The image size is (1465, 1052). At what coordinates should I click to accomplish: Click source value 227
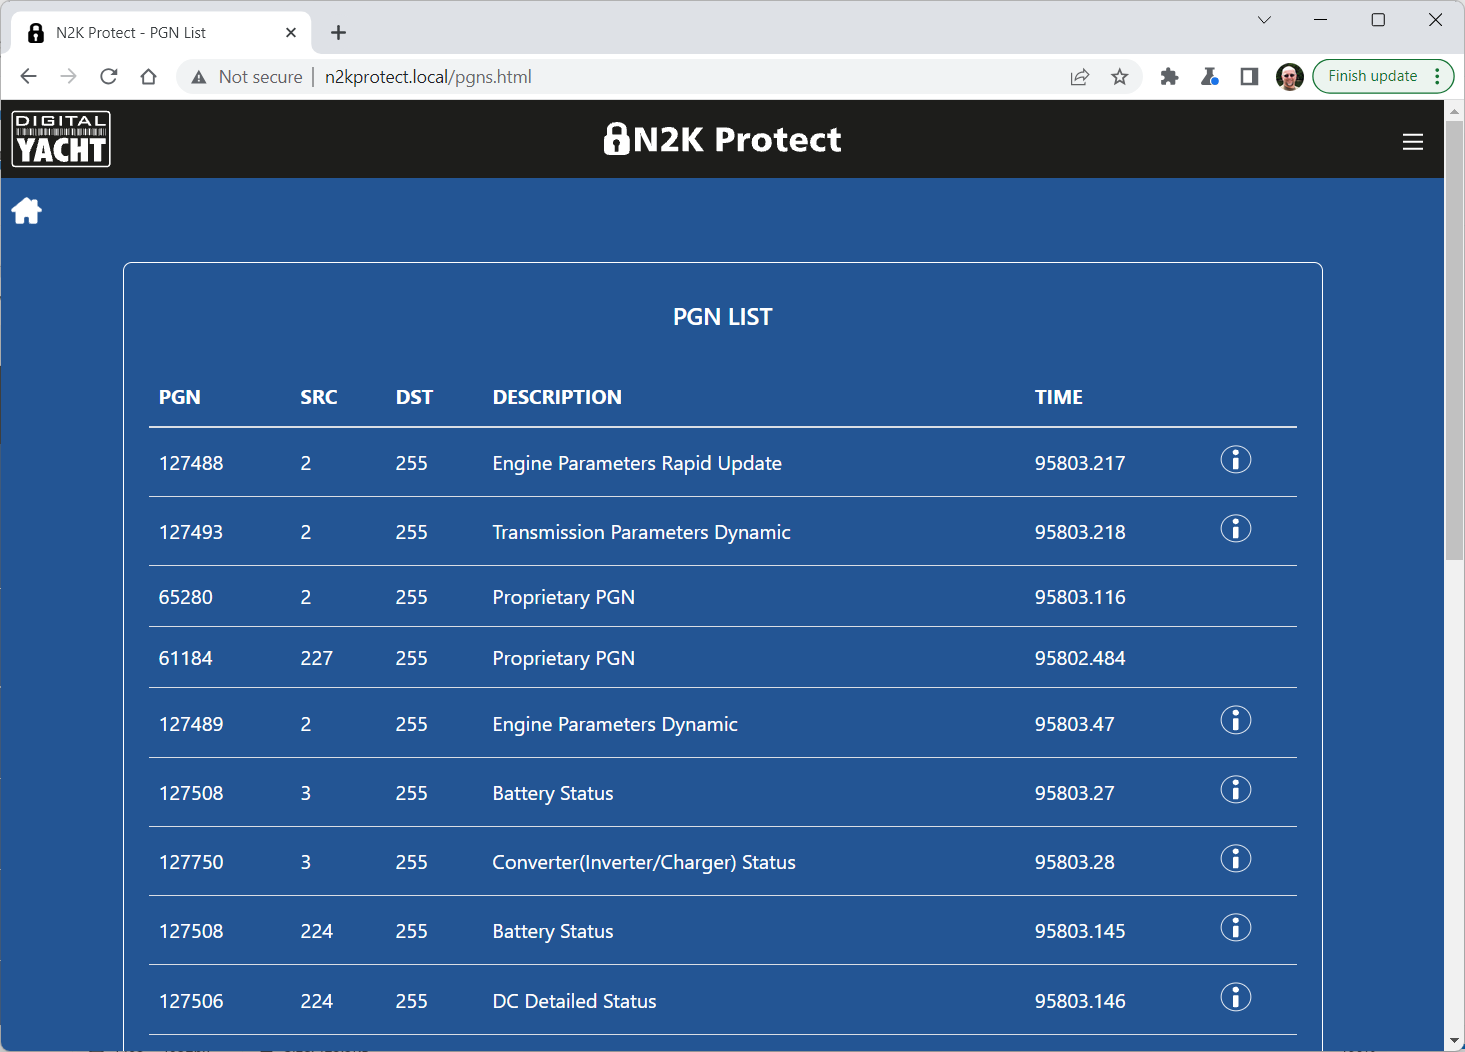[x=317, y=658]
